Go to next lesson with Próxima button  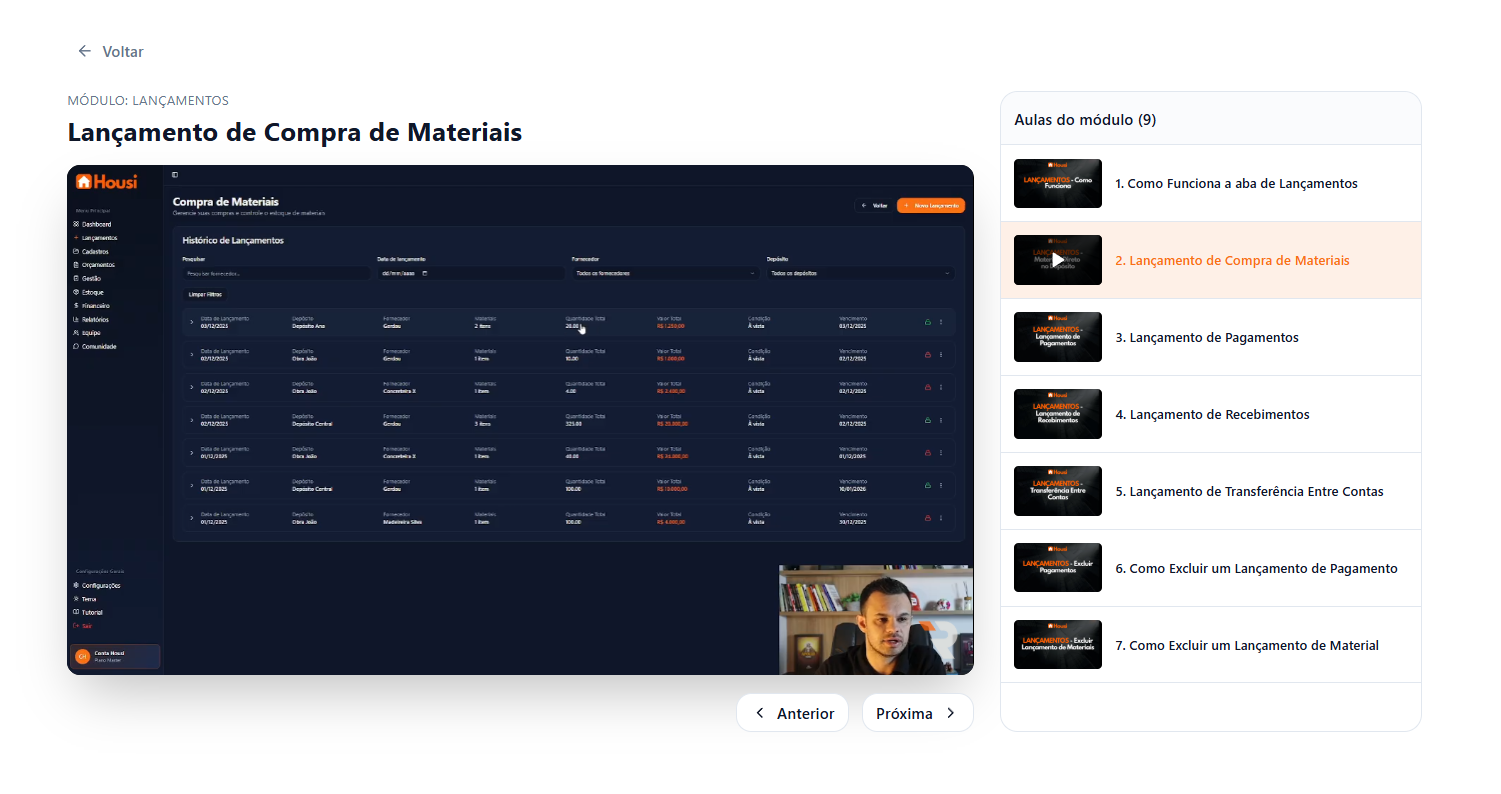(917, 713)
